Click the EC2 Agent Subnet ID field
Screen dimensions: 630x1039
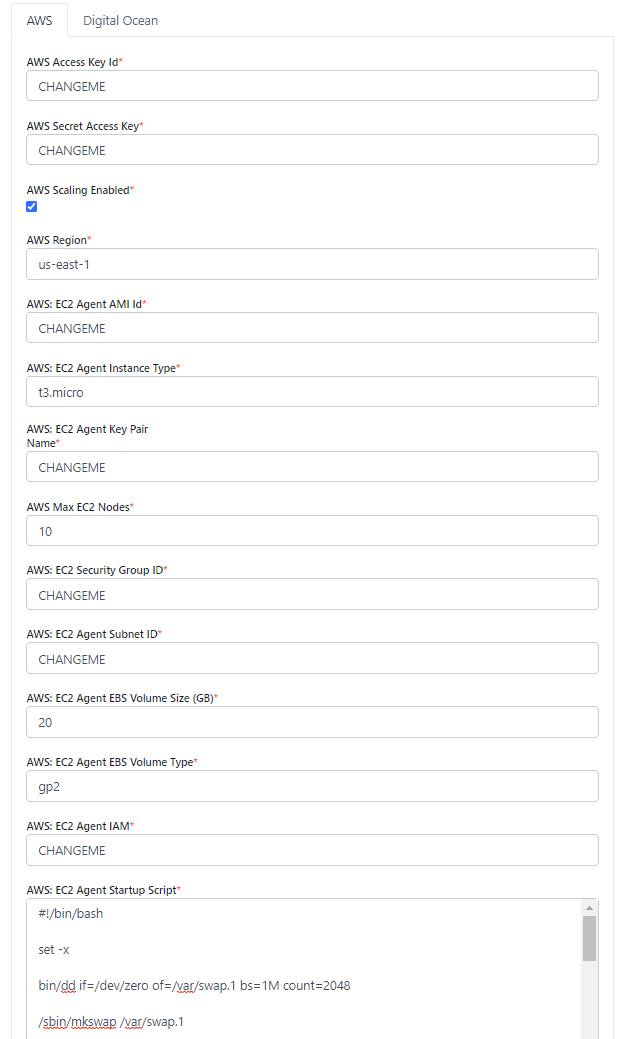tap(312, 659)
